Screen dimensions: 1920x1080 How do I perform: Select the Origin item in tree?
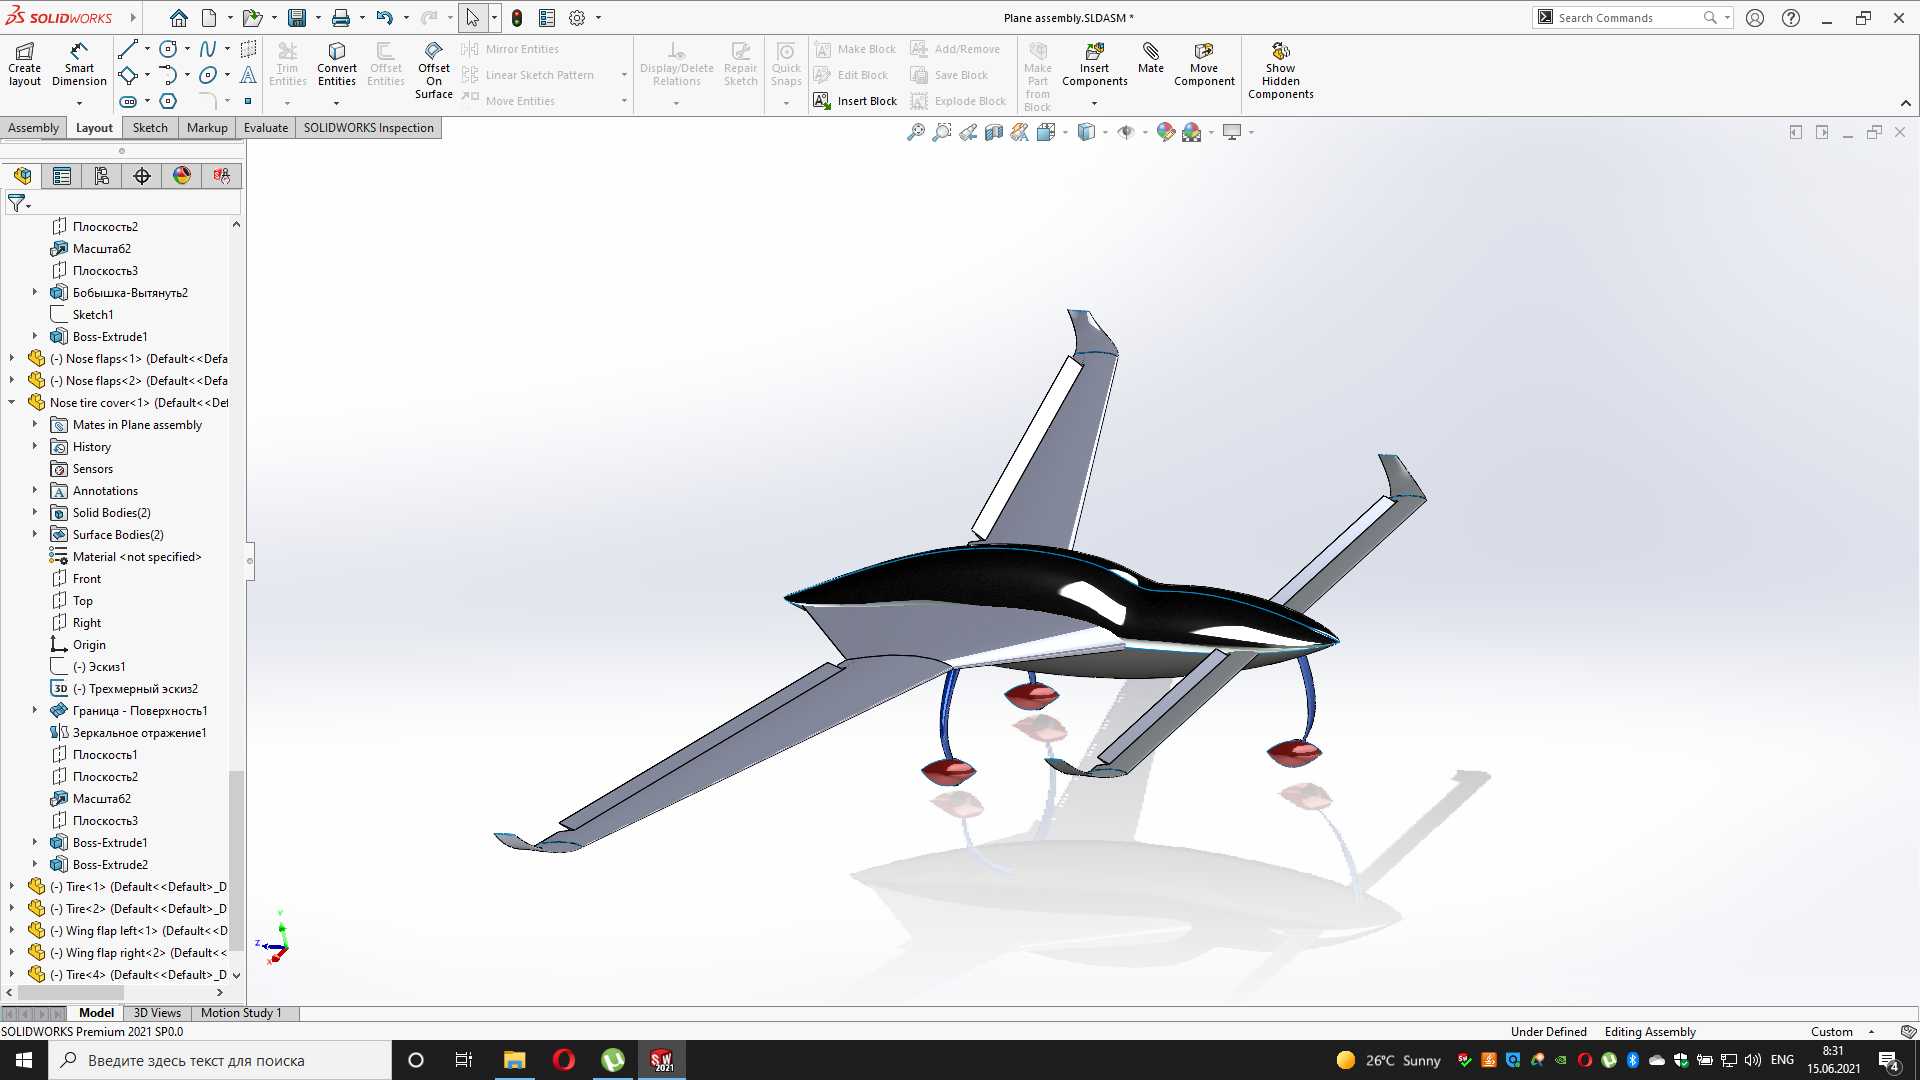coord(89,645)
